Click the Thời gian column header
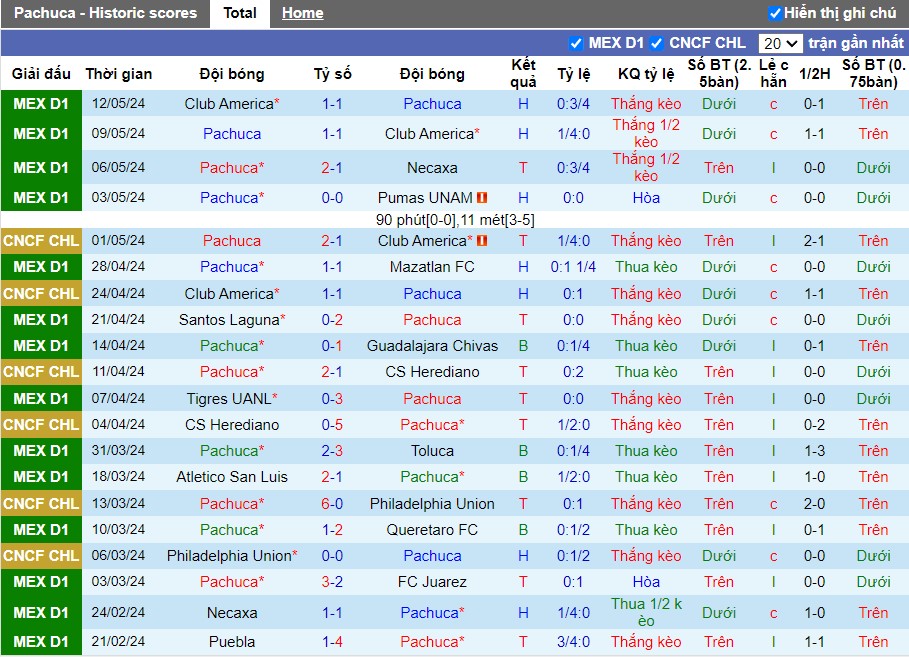This screenshot has width=909, height=657. tap(119, 74)
